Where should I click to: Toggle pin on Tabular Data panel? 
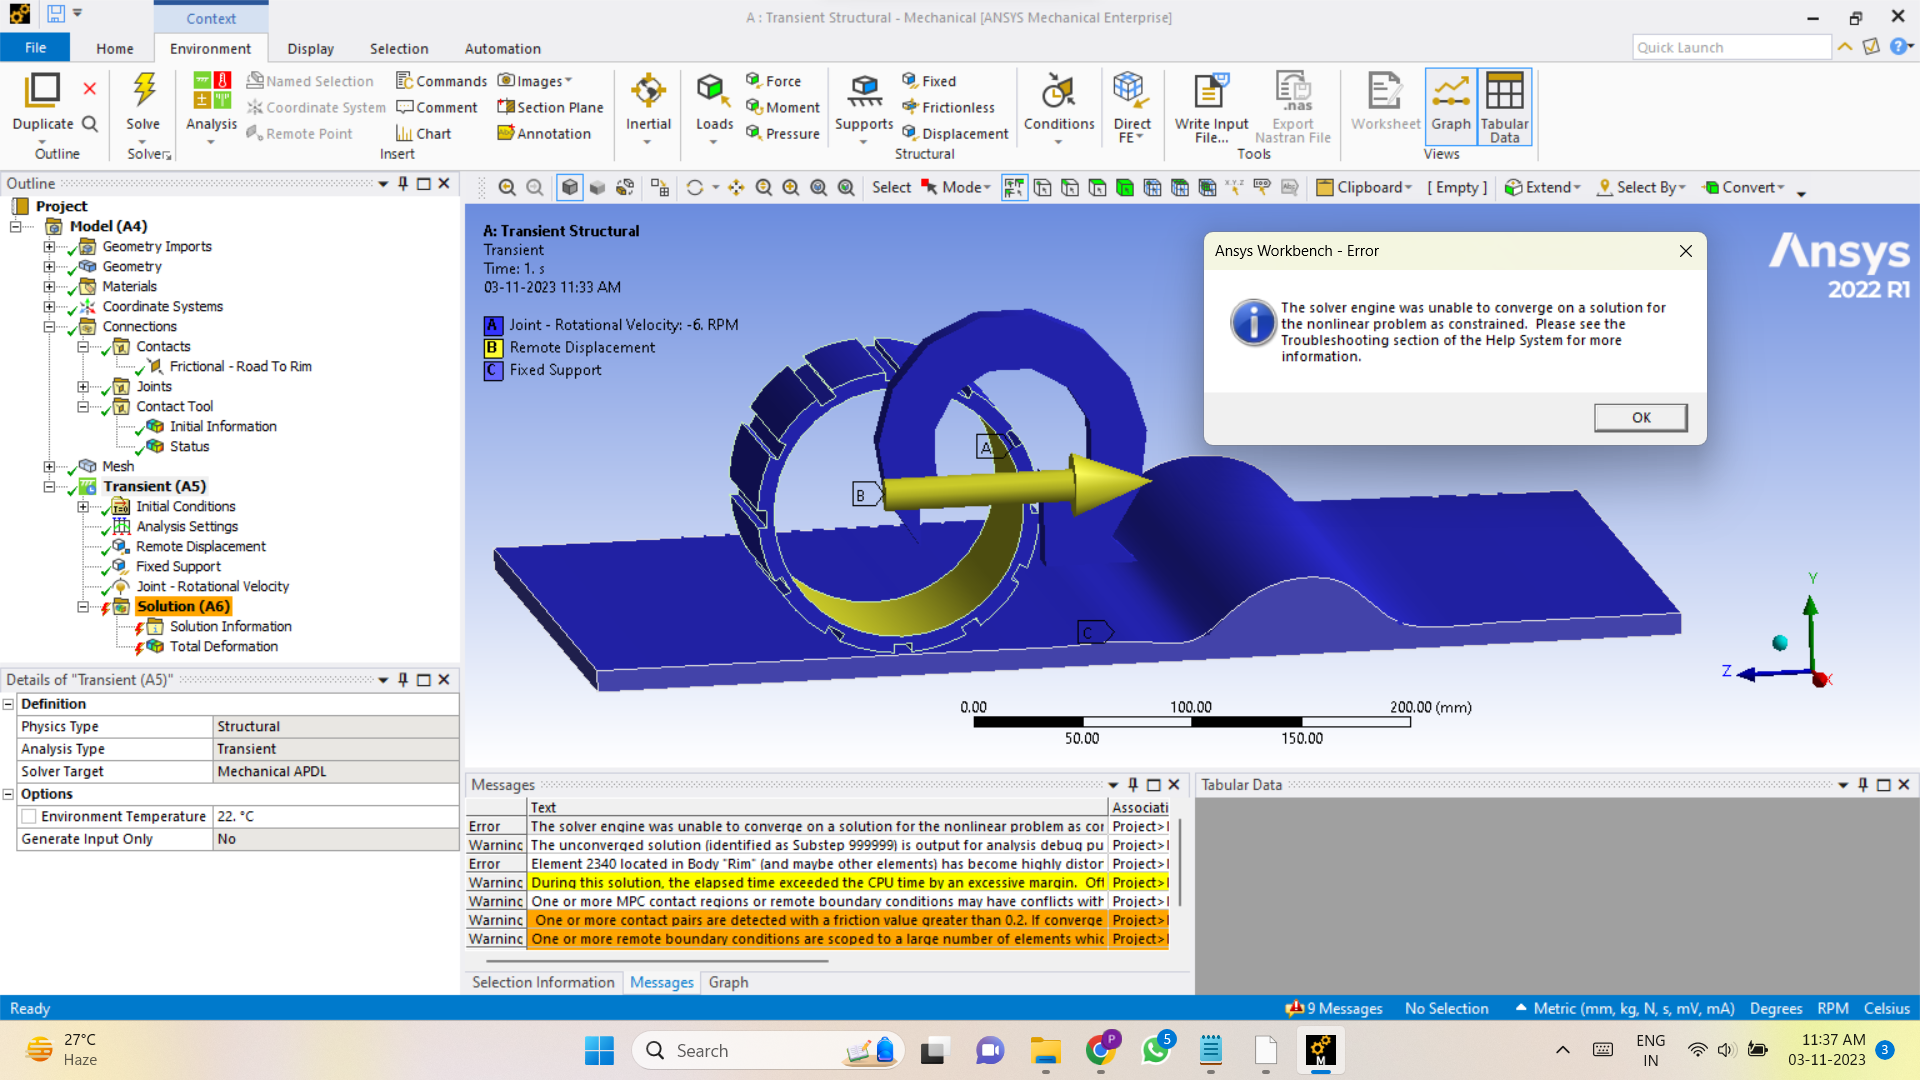click(1863, 785)
